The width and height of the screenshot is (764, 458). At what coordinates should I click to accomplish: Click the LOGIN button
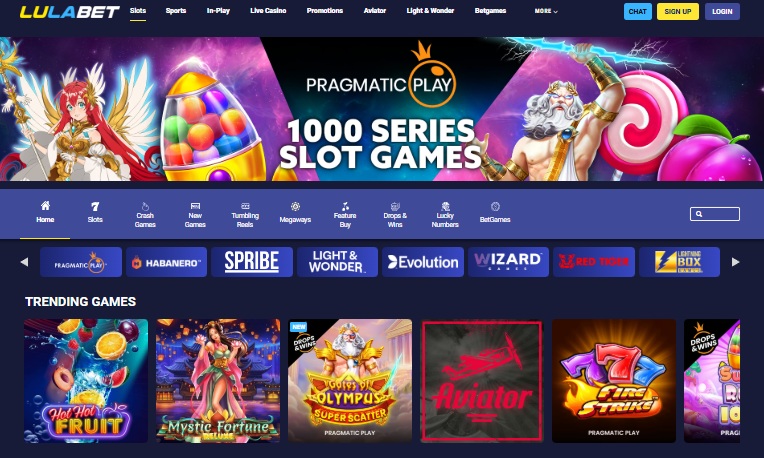point(722,11)
